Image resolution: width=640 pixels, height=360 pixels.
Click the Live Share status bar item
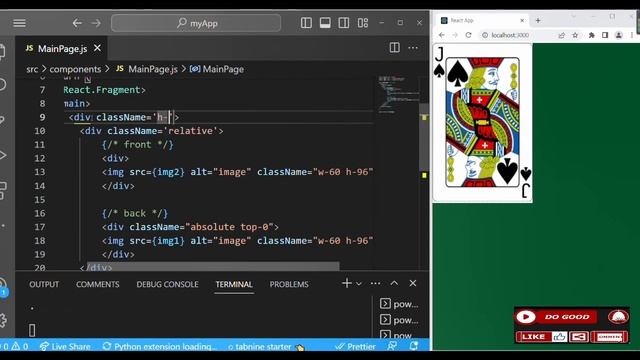65,347
